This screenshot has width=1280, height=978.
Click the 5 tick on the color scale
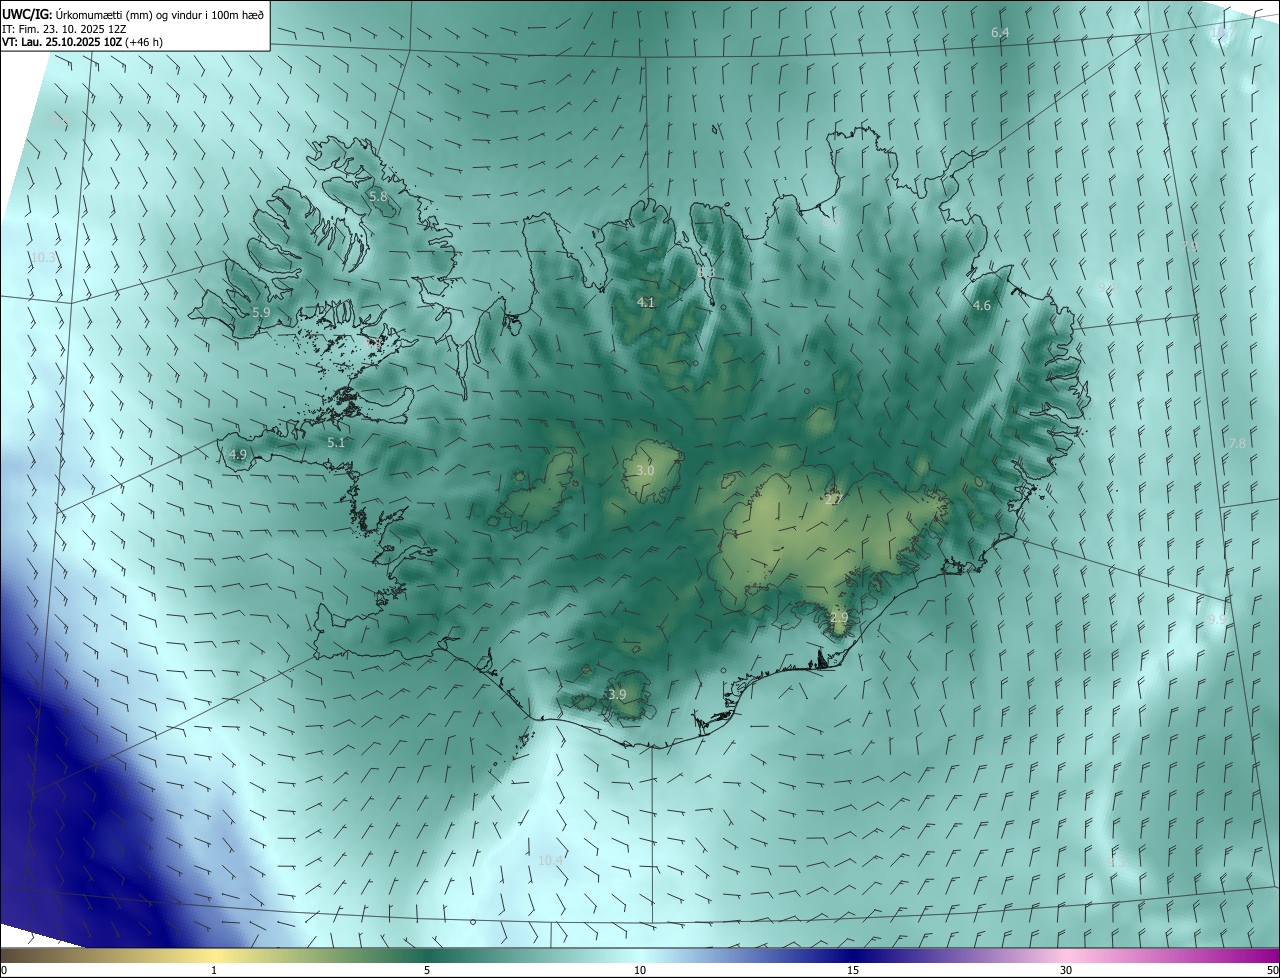pyautogui.click(x=427, y=970)
